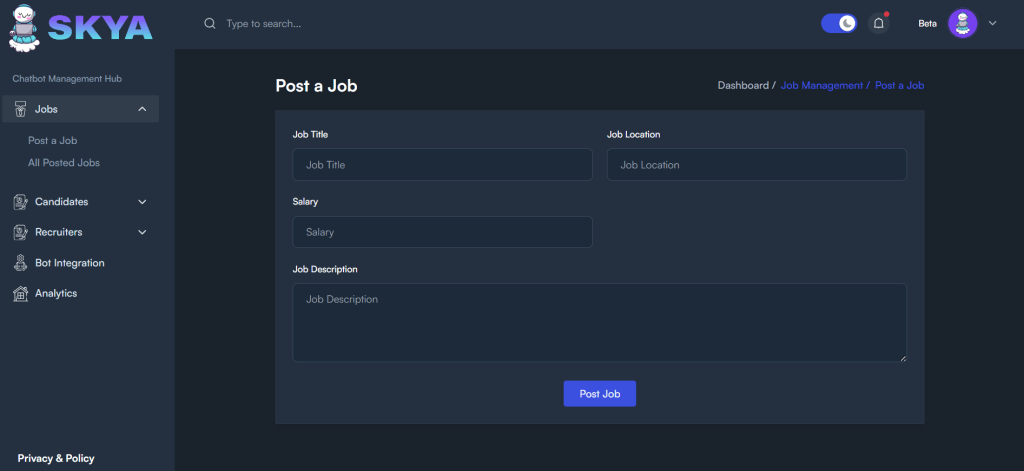Open the Privacy & Policy link
This screenshot has width=1024, height=471.
(56, 458)
